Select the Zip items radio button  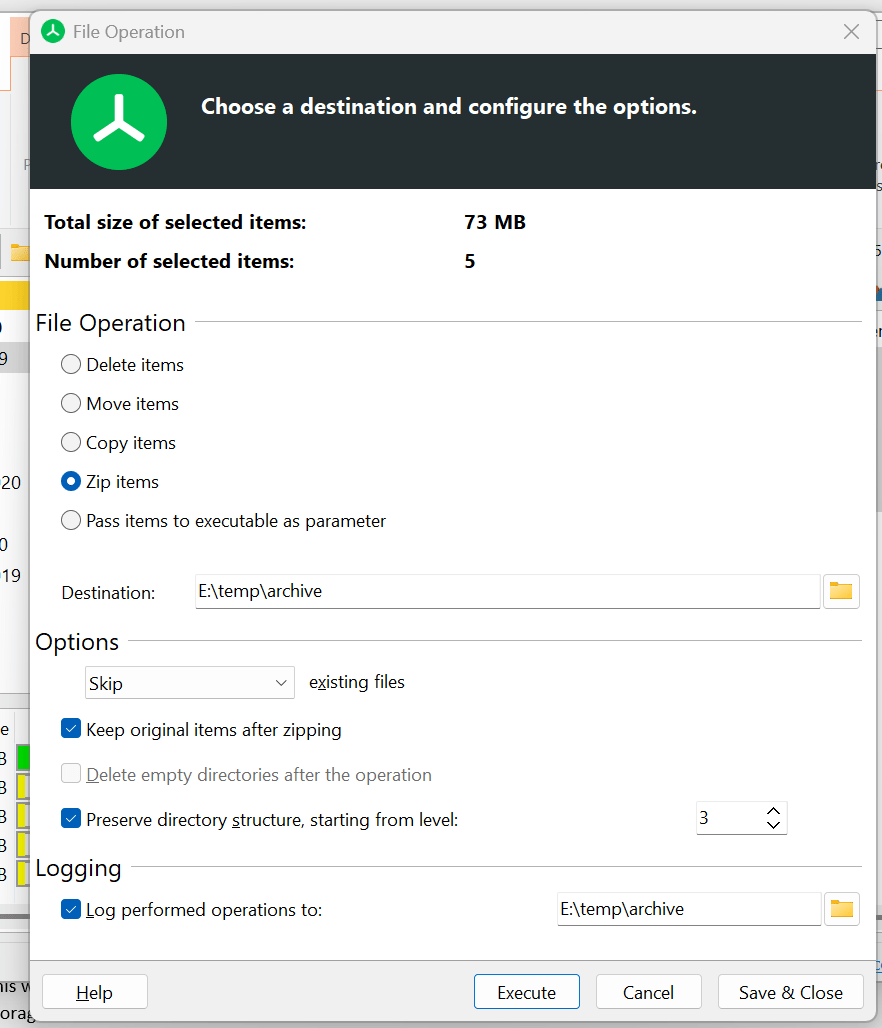[71, 482]
